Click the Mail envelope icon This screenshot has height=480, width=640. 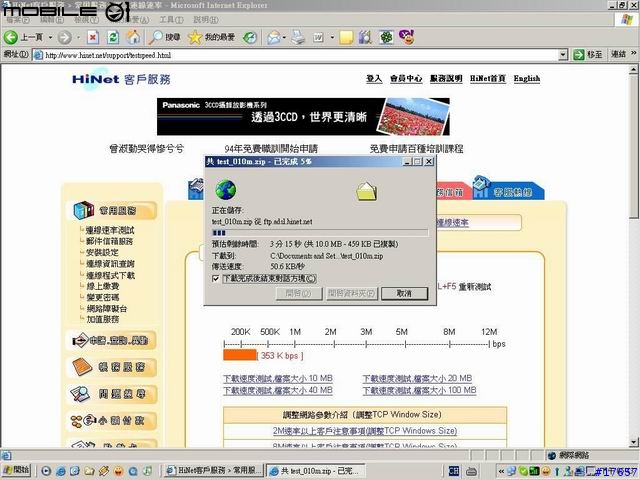[x=273, y=38]
